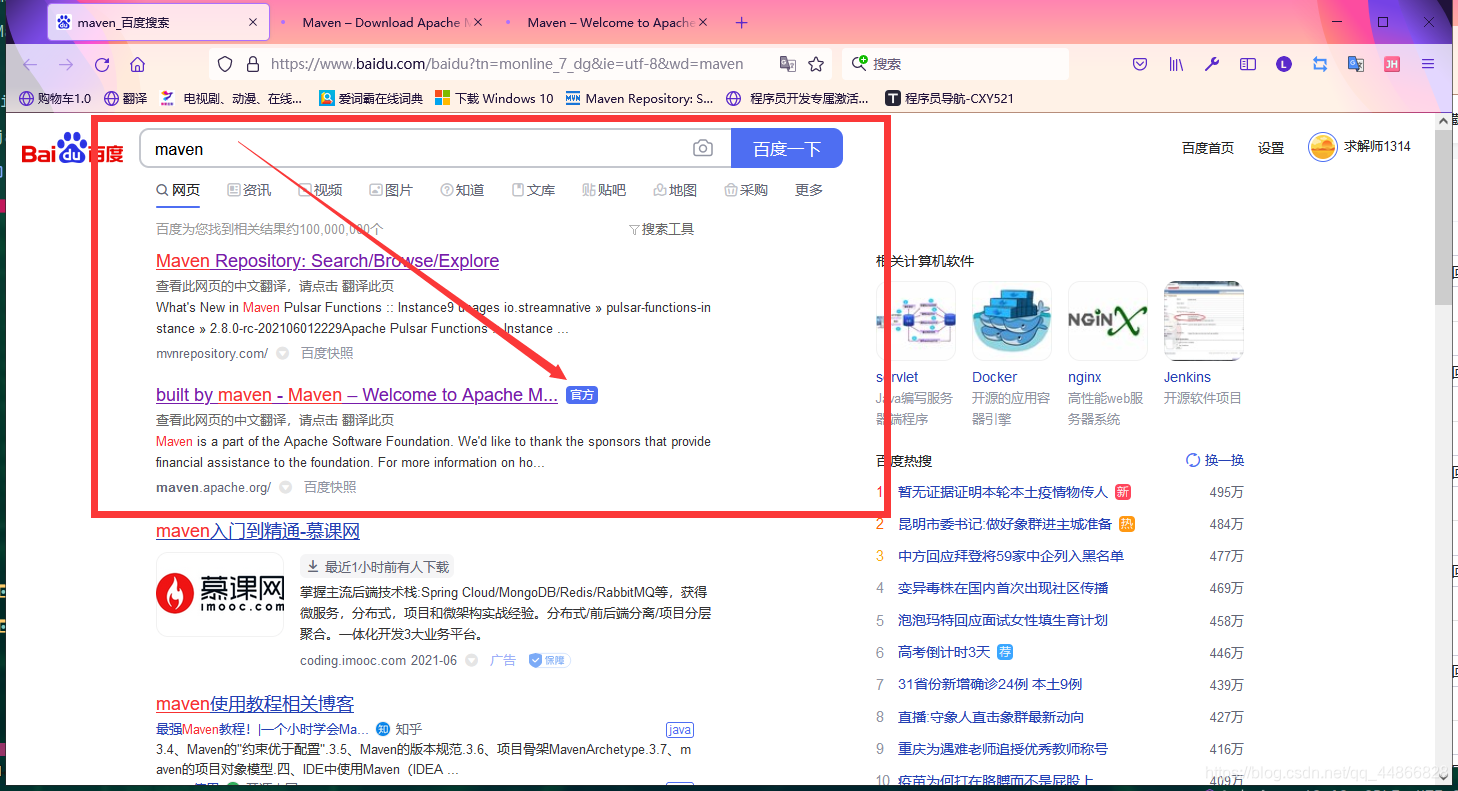
Task: Go back to the previous page
Action: (30, 64)
